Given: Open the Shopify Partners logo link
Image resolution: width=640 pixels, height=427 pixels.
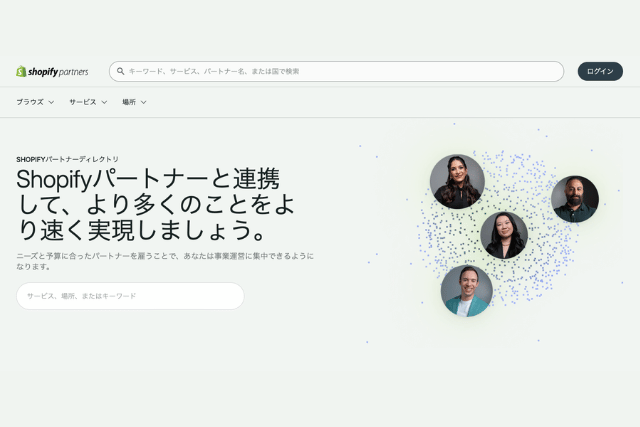Looking at the screenshot, I should click(x=52, y=71).
